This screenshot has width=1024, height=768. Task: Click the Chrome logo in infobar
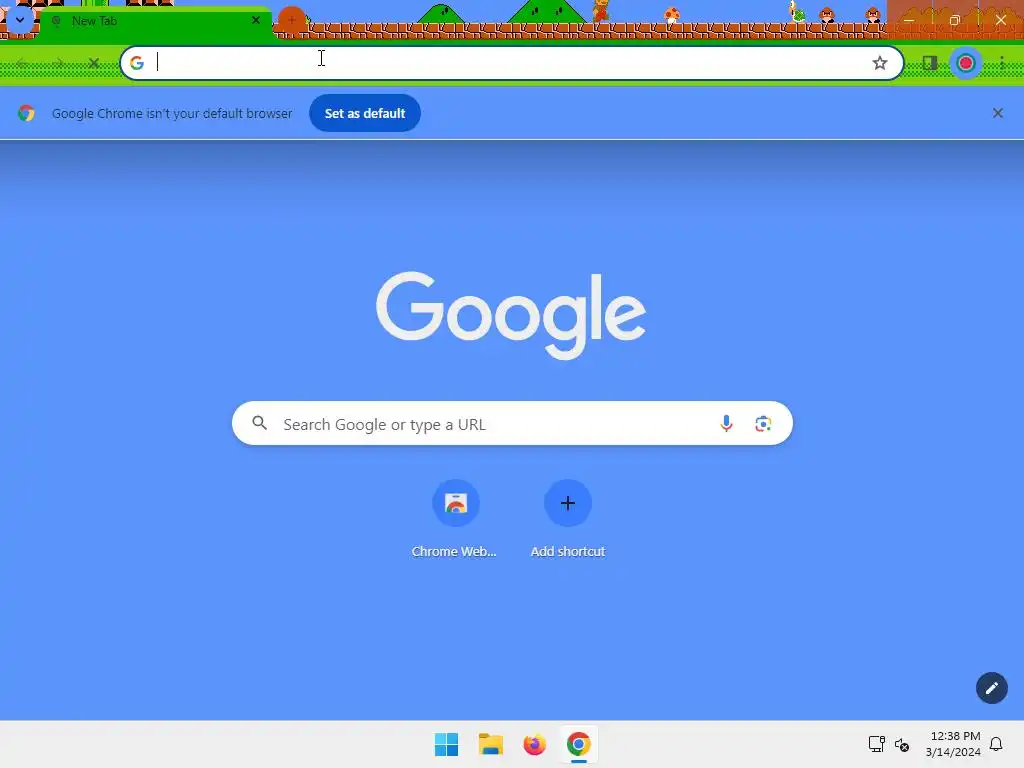click(26, 113)
